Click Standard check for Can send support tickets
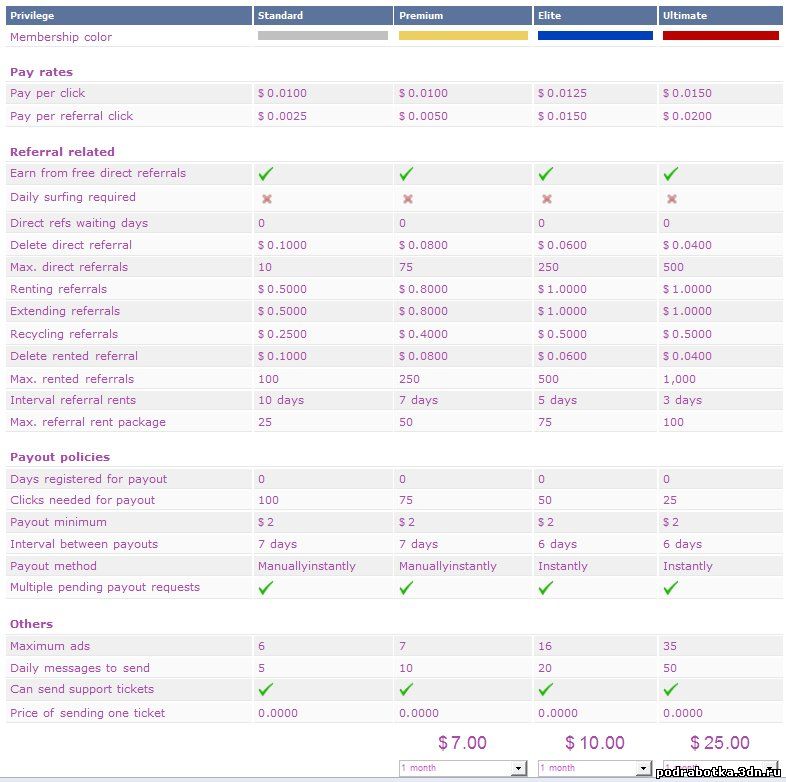This screenshot has width=786, height=782. [266, 689]
